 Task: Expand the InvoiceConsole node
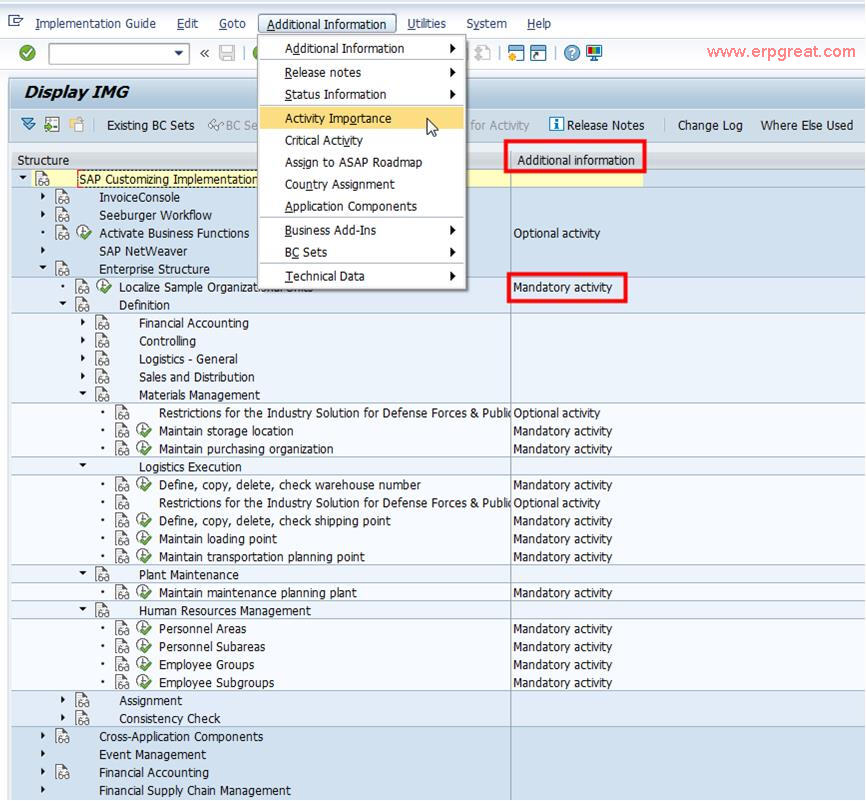pos(43,196)
